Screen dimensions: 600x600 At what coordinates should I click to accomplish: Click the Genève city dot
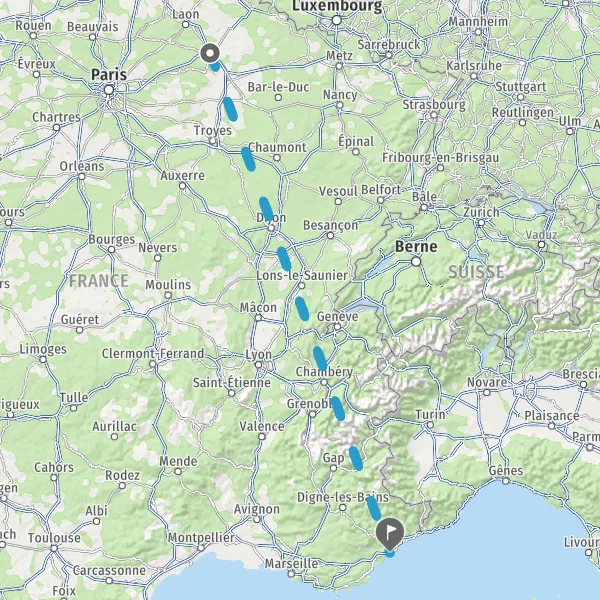tap(338, 327)
